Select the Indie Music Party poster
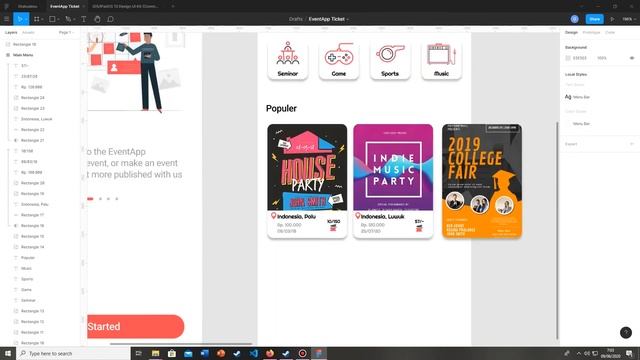The width and height of the screenshot is (640, 360). click(393, 167)
